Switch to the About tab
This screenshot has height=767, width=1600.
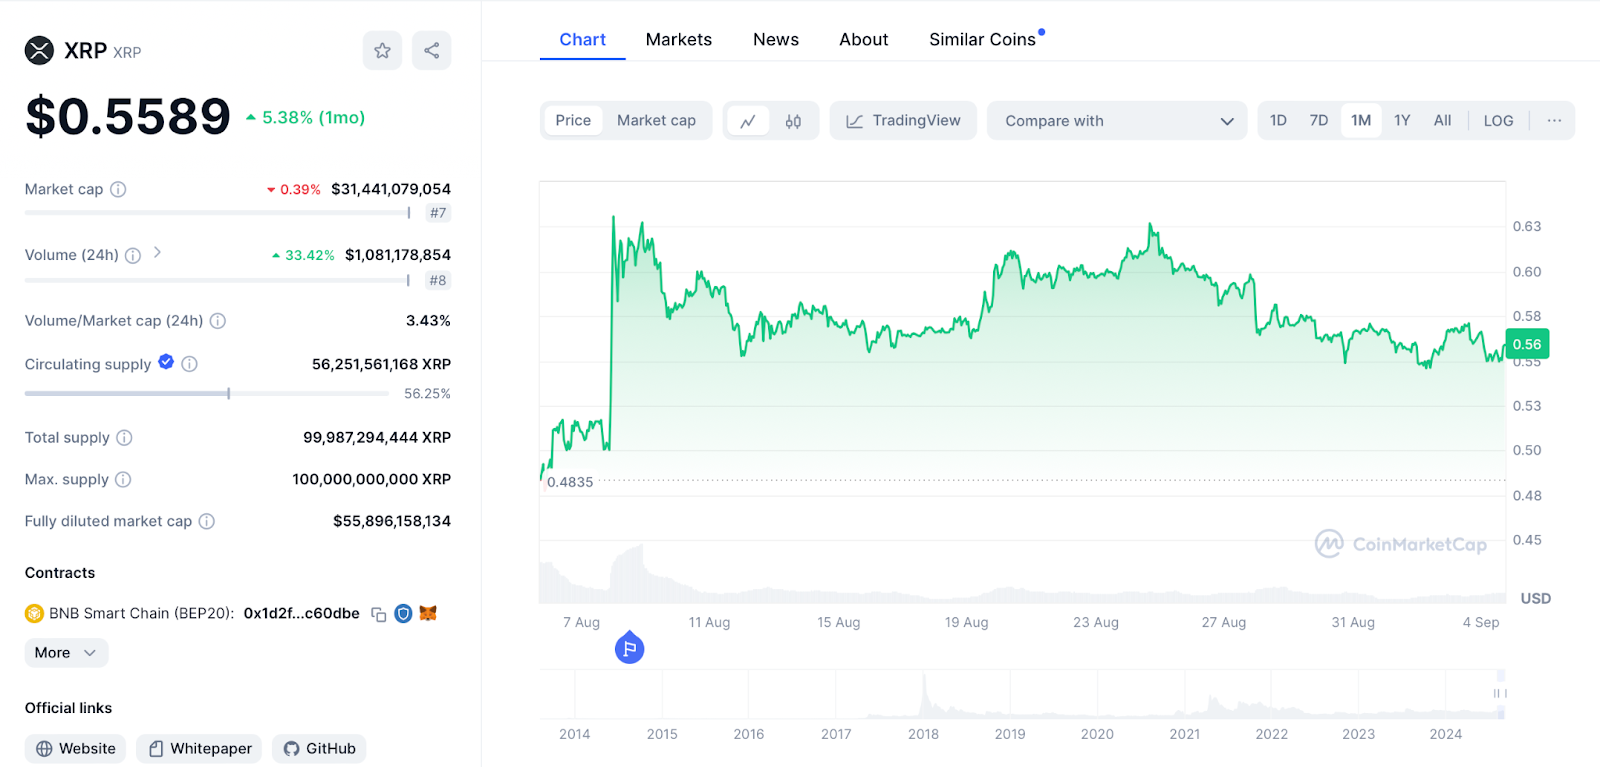864,40
